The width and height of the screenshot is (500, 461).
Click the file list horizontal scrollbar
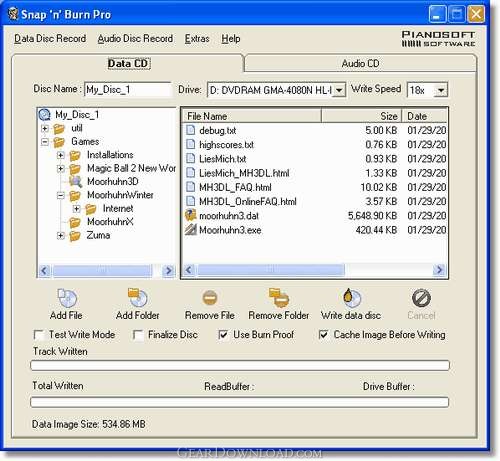(x=314, y=270)
